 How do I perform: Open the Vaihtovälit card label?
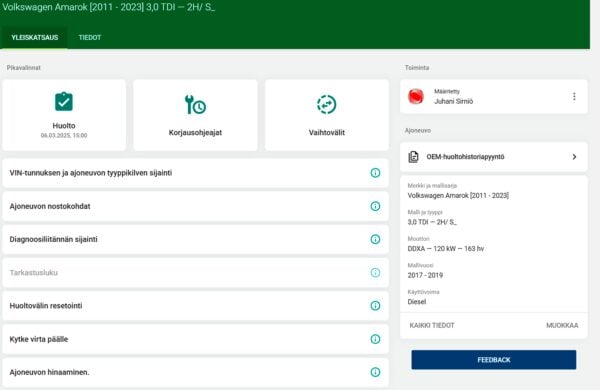click(x=326, y=132)
